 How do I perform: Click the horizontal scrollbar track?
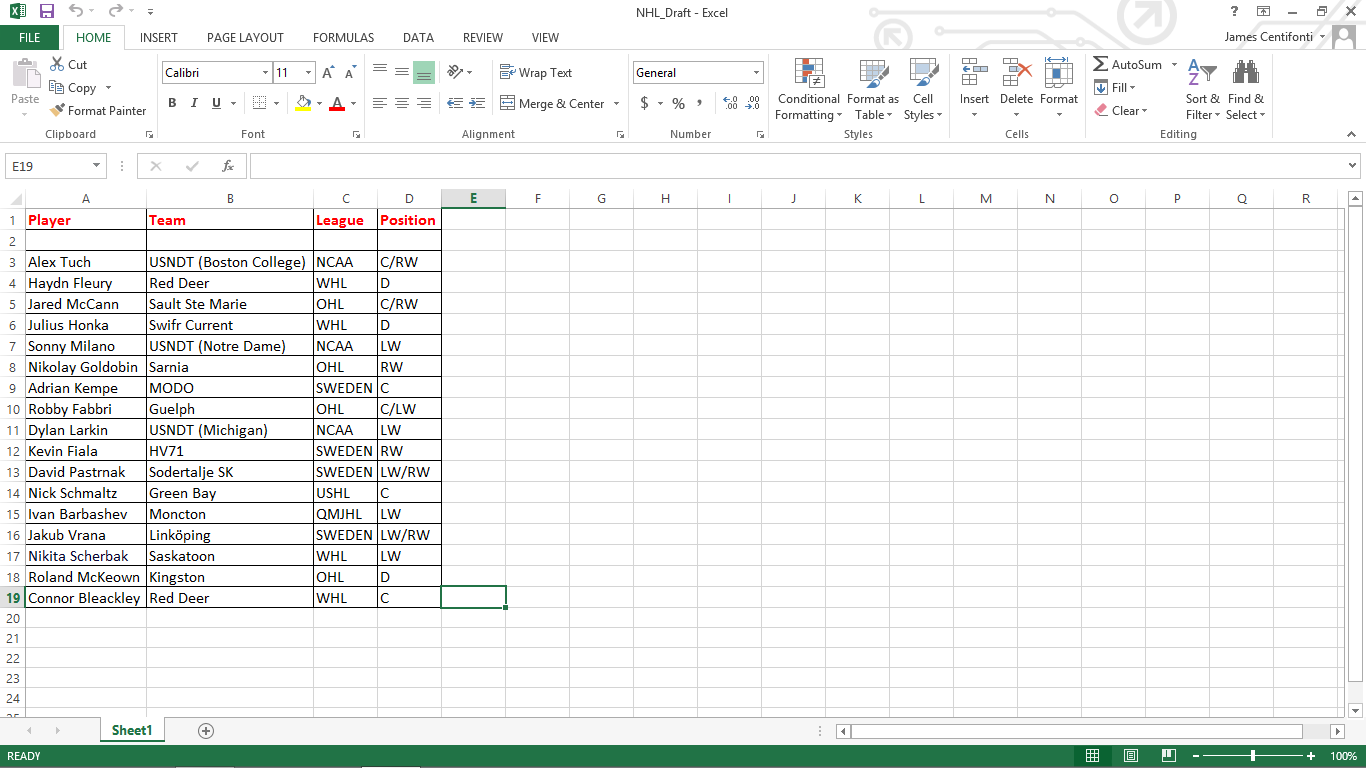click(x=1077, y=731)
